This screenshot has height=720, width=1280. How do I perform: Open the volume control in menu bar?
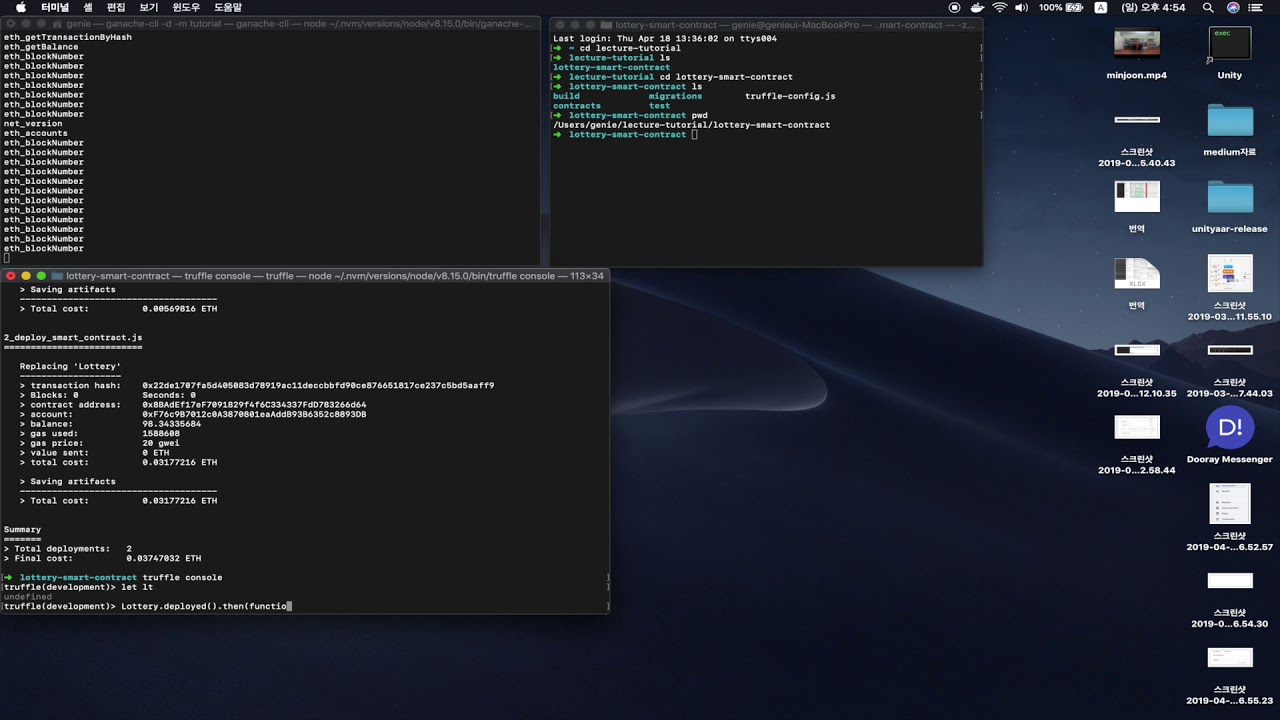click(x=1021, y=7)
